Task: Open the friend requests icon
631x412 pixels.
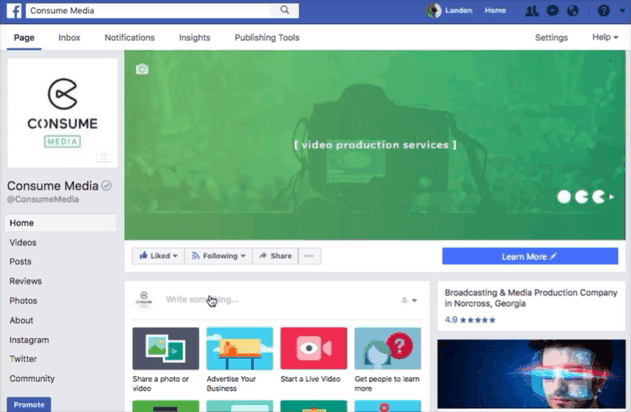Action: point(532,11)
